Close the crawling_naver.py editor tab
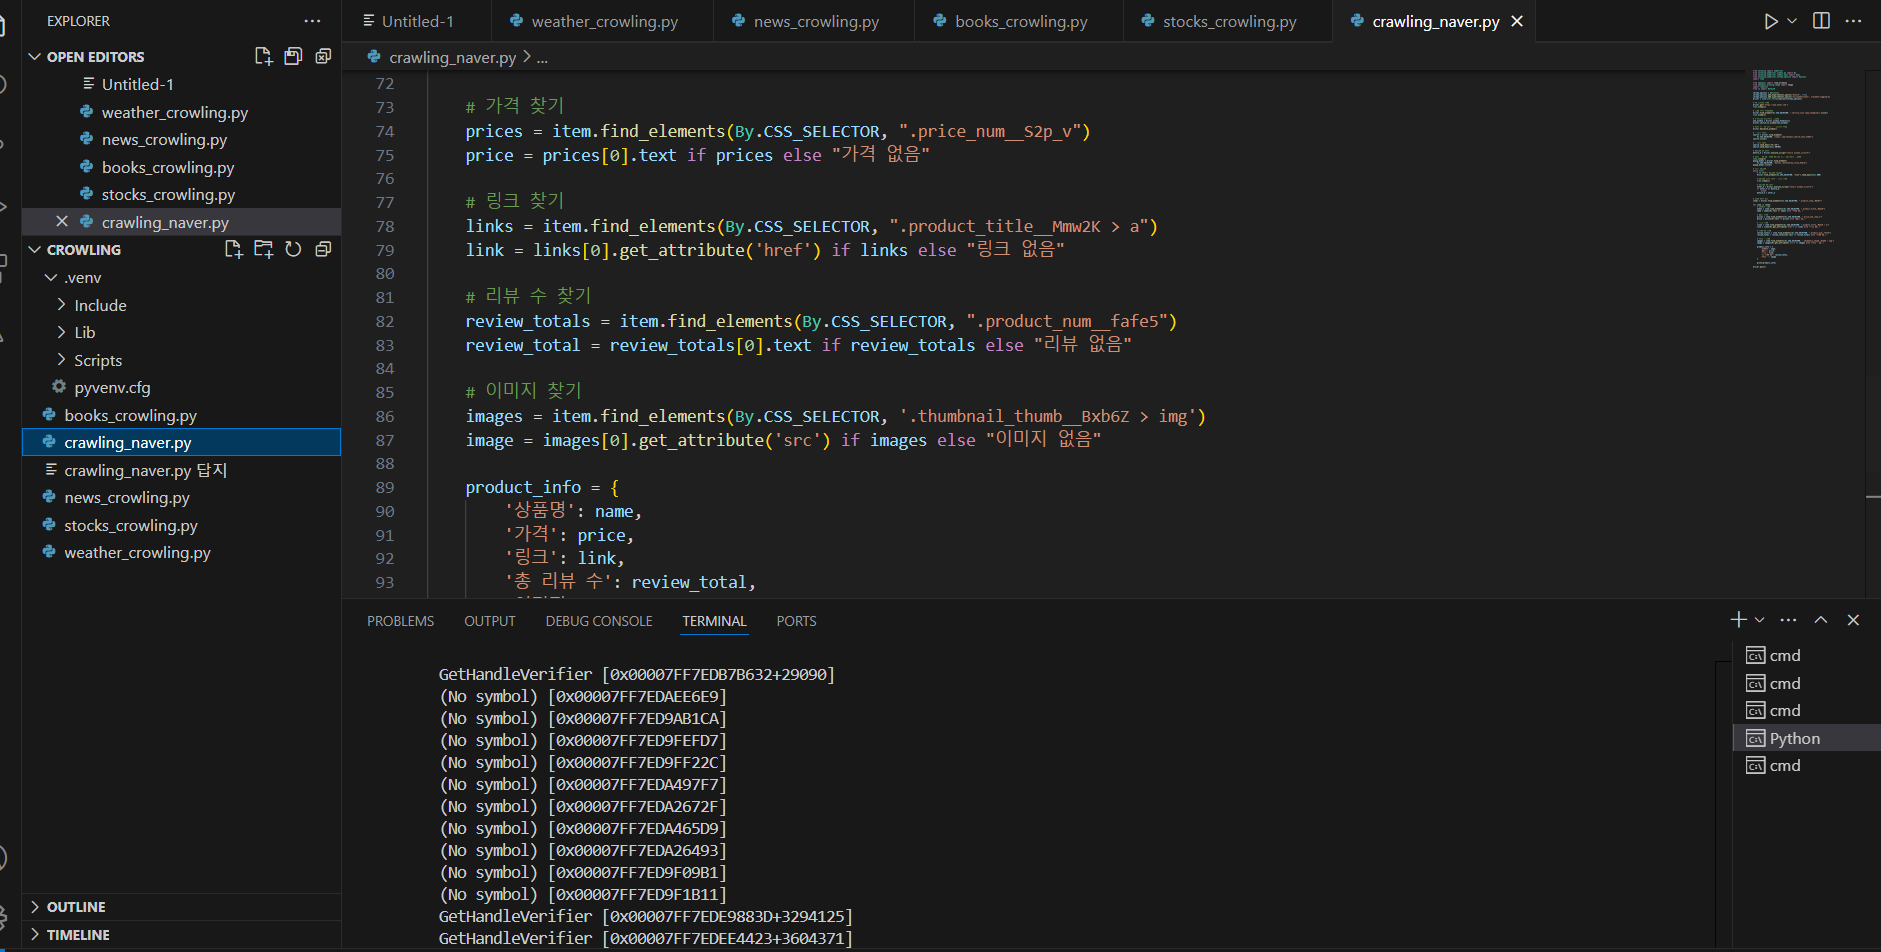 (1517, 21)
